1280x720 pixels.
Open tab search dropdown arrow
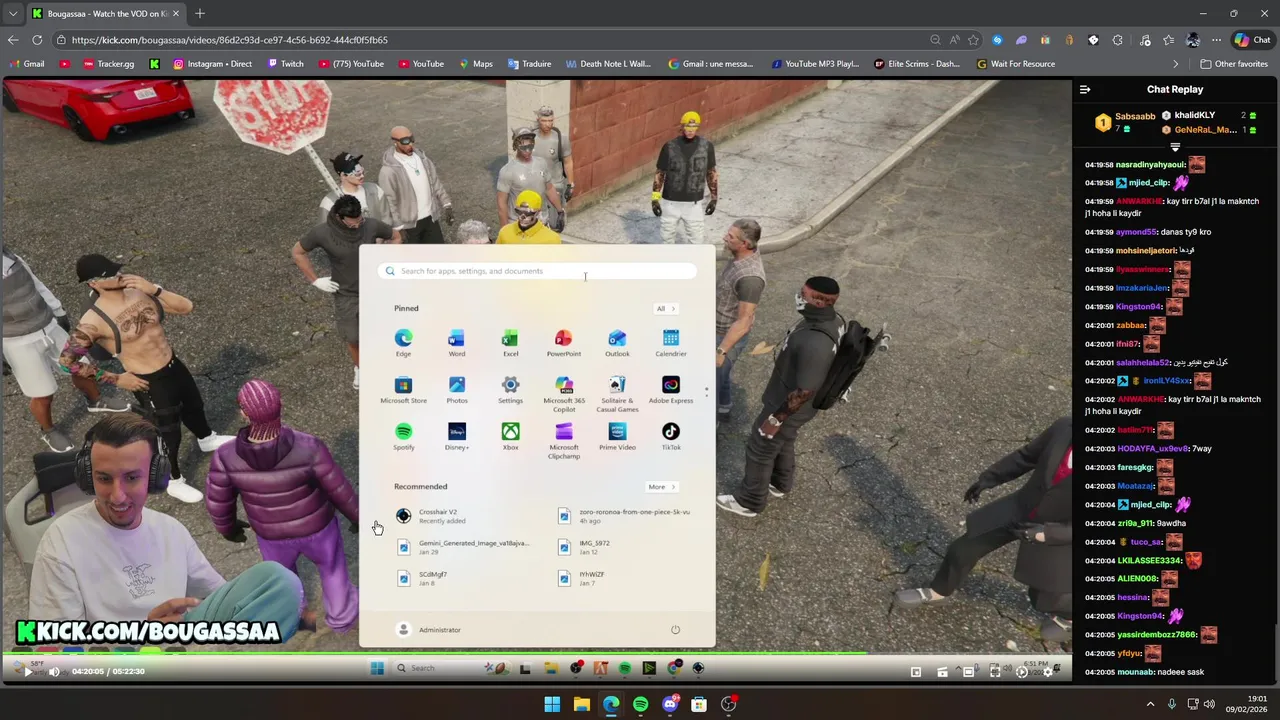point(12,14)
